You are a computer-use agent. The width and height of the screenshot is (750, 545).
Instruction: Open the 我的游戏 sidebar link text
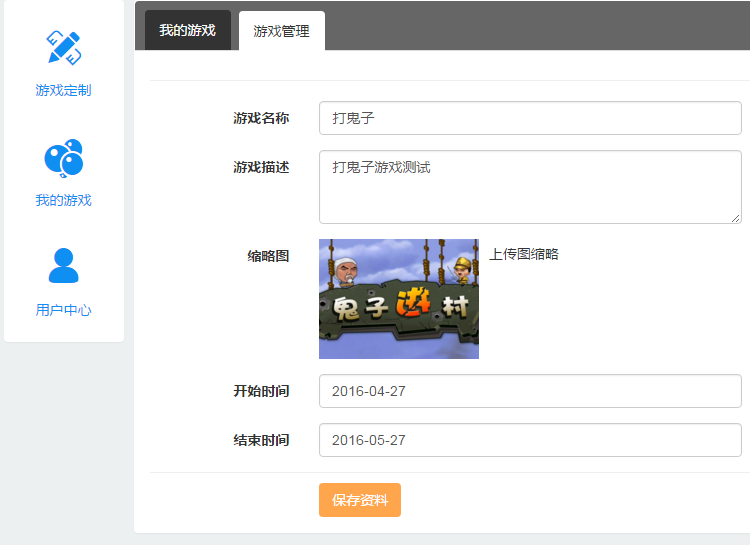coord(64,200)
